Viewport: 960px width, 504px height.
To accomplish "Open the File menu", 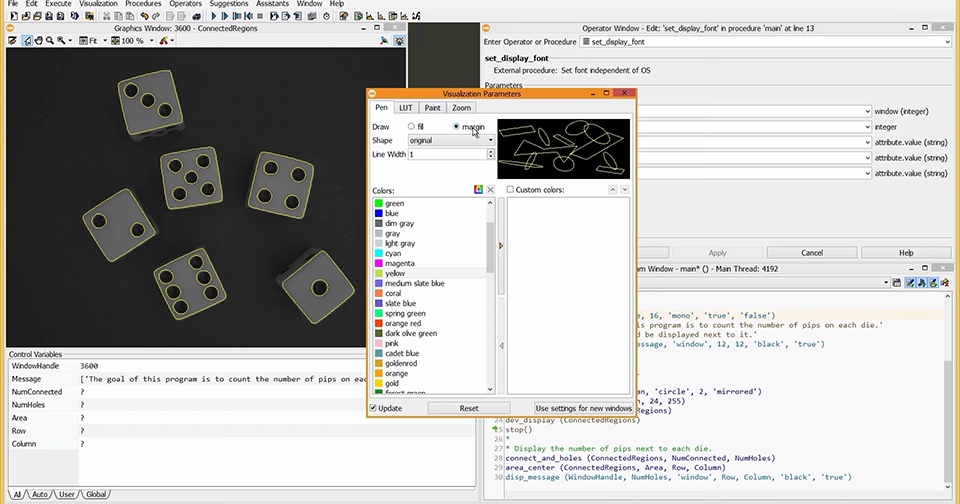I will [x=13, y=3].
